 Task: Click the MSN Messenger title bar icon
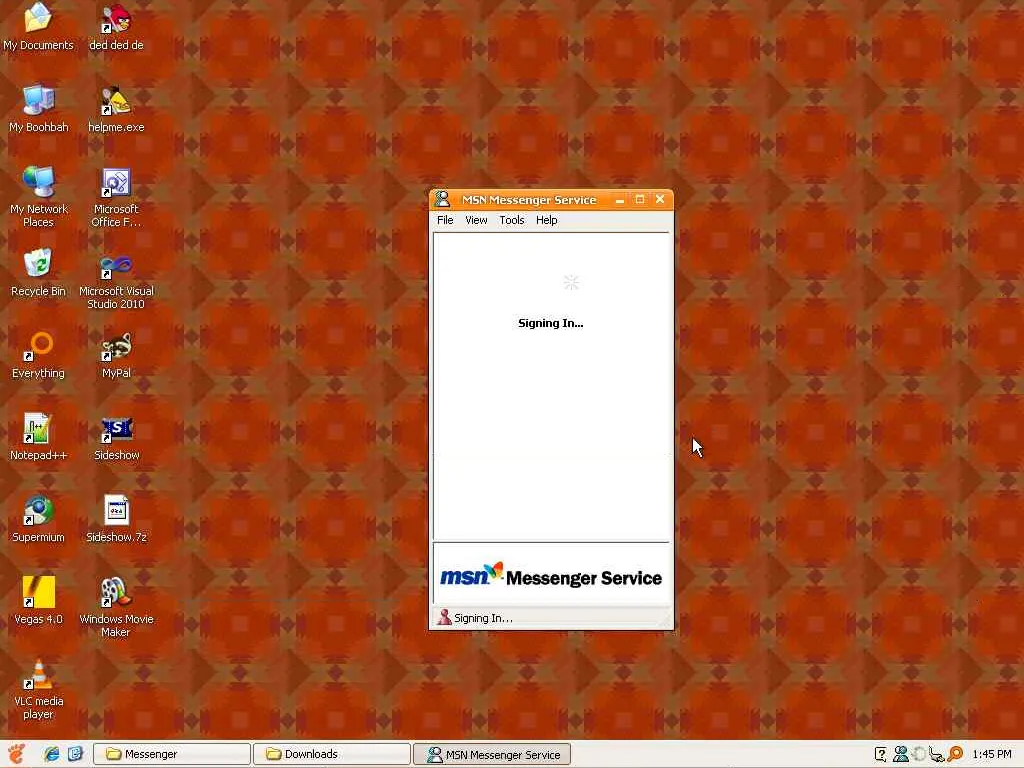[442, 199]
